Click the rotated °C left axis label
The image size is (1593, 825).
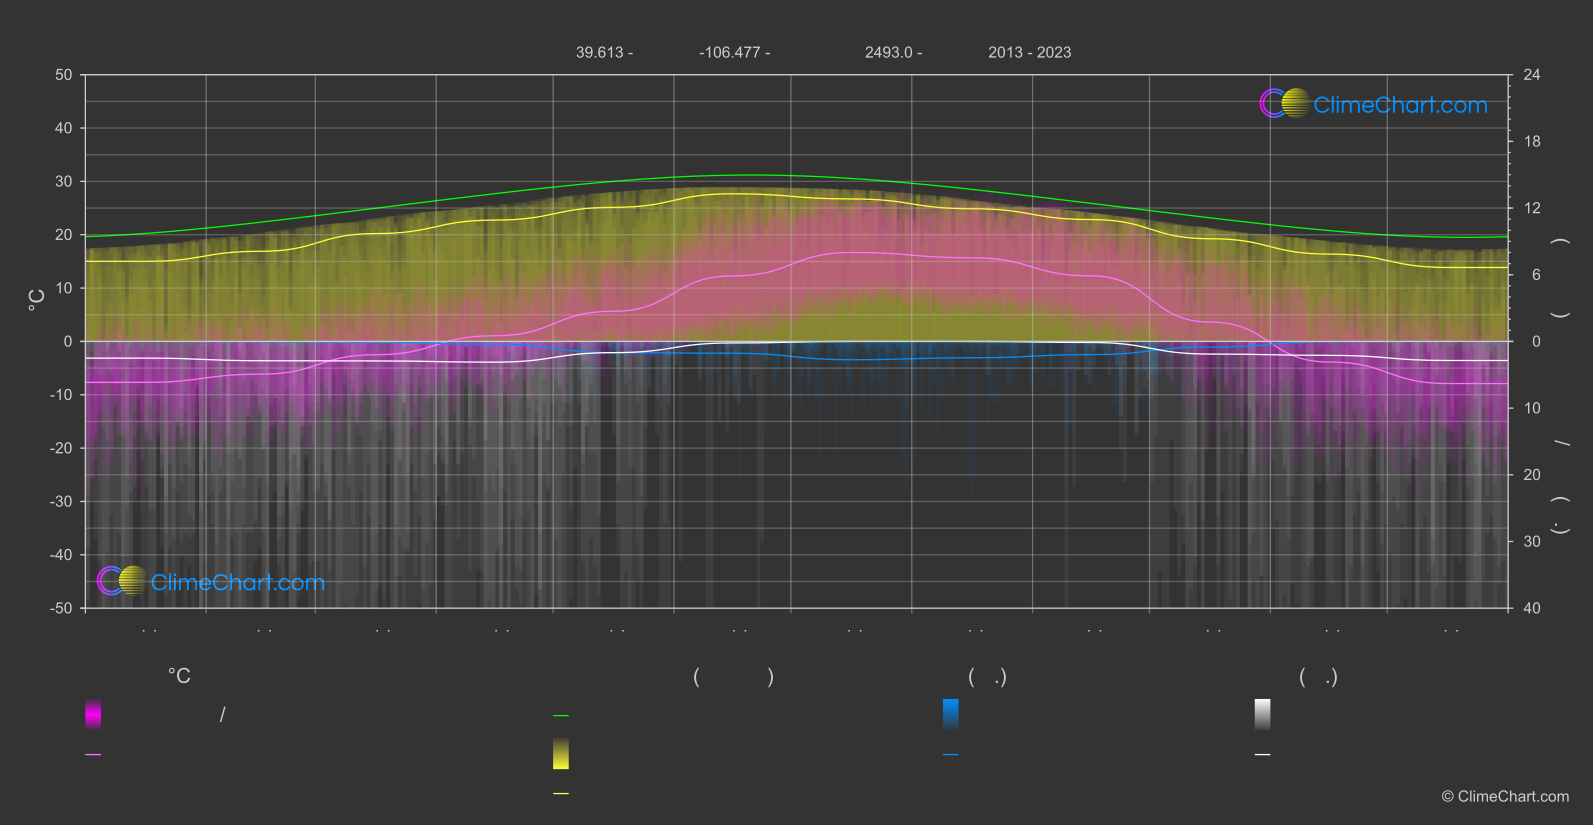37,300
